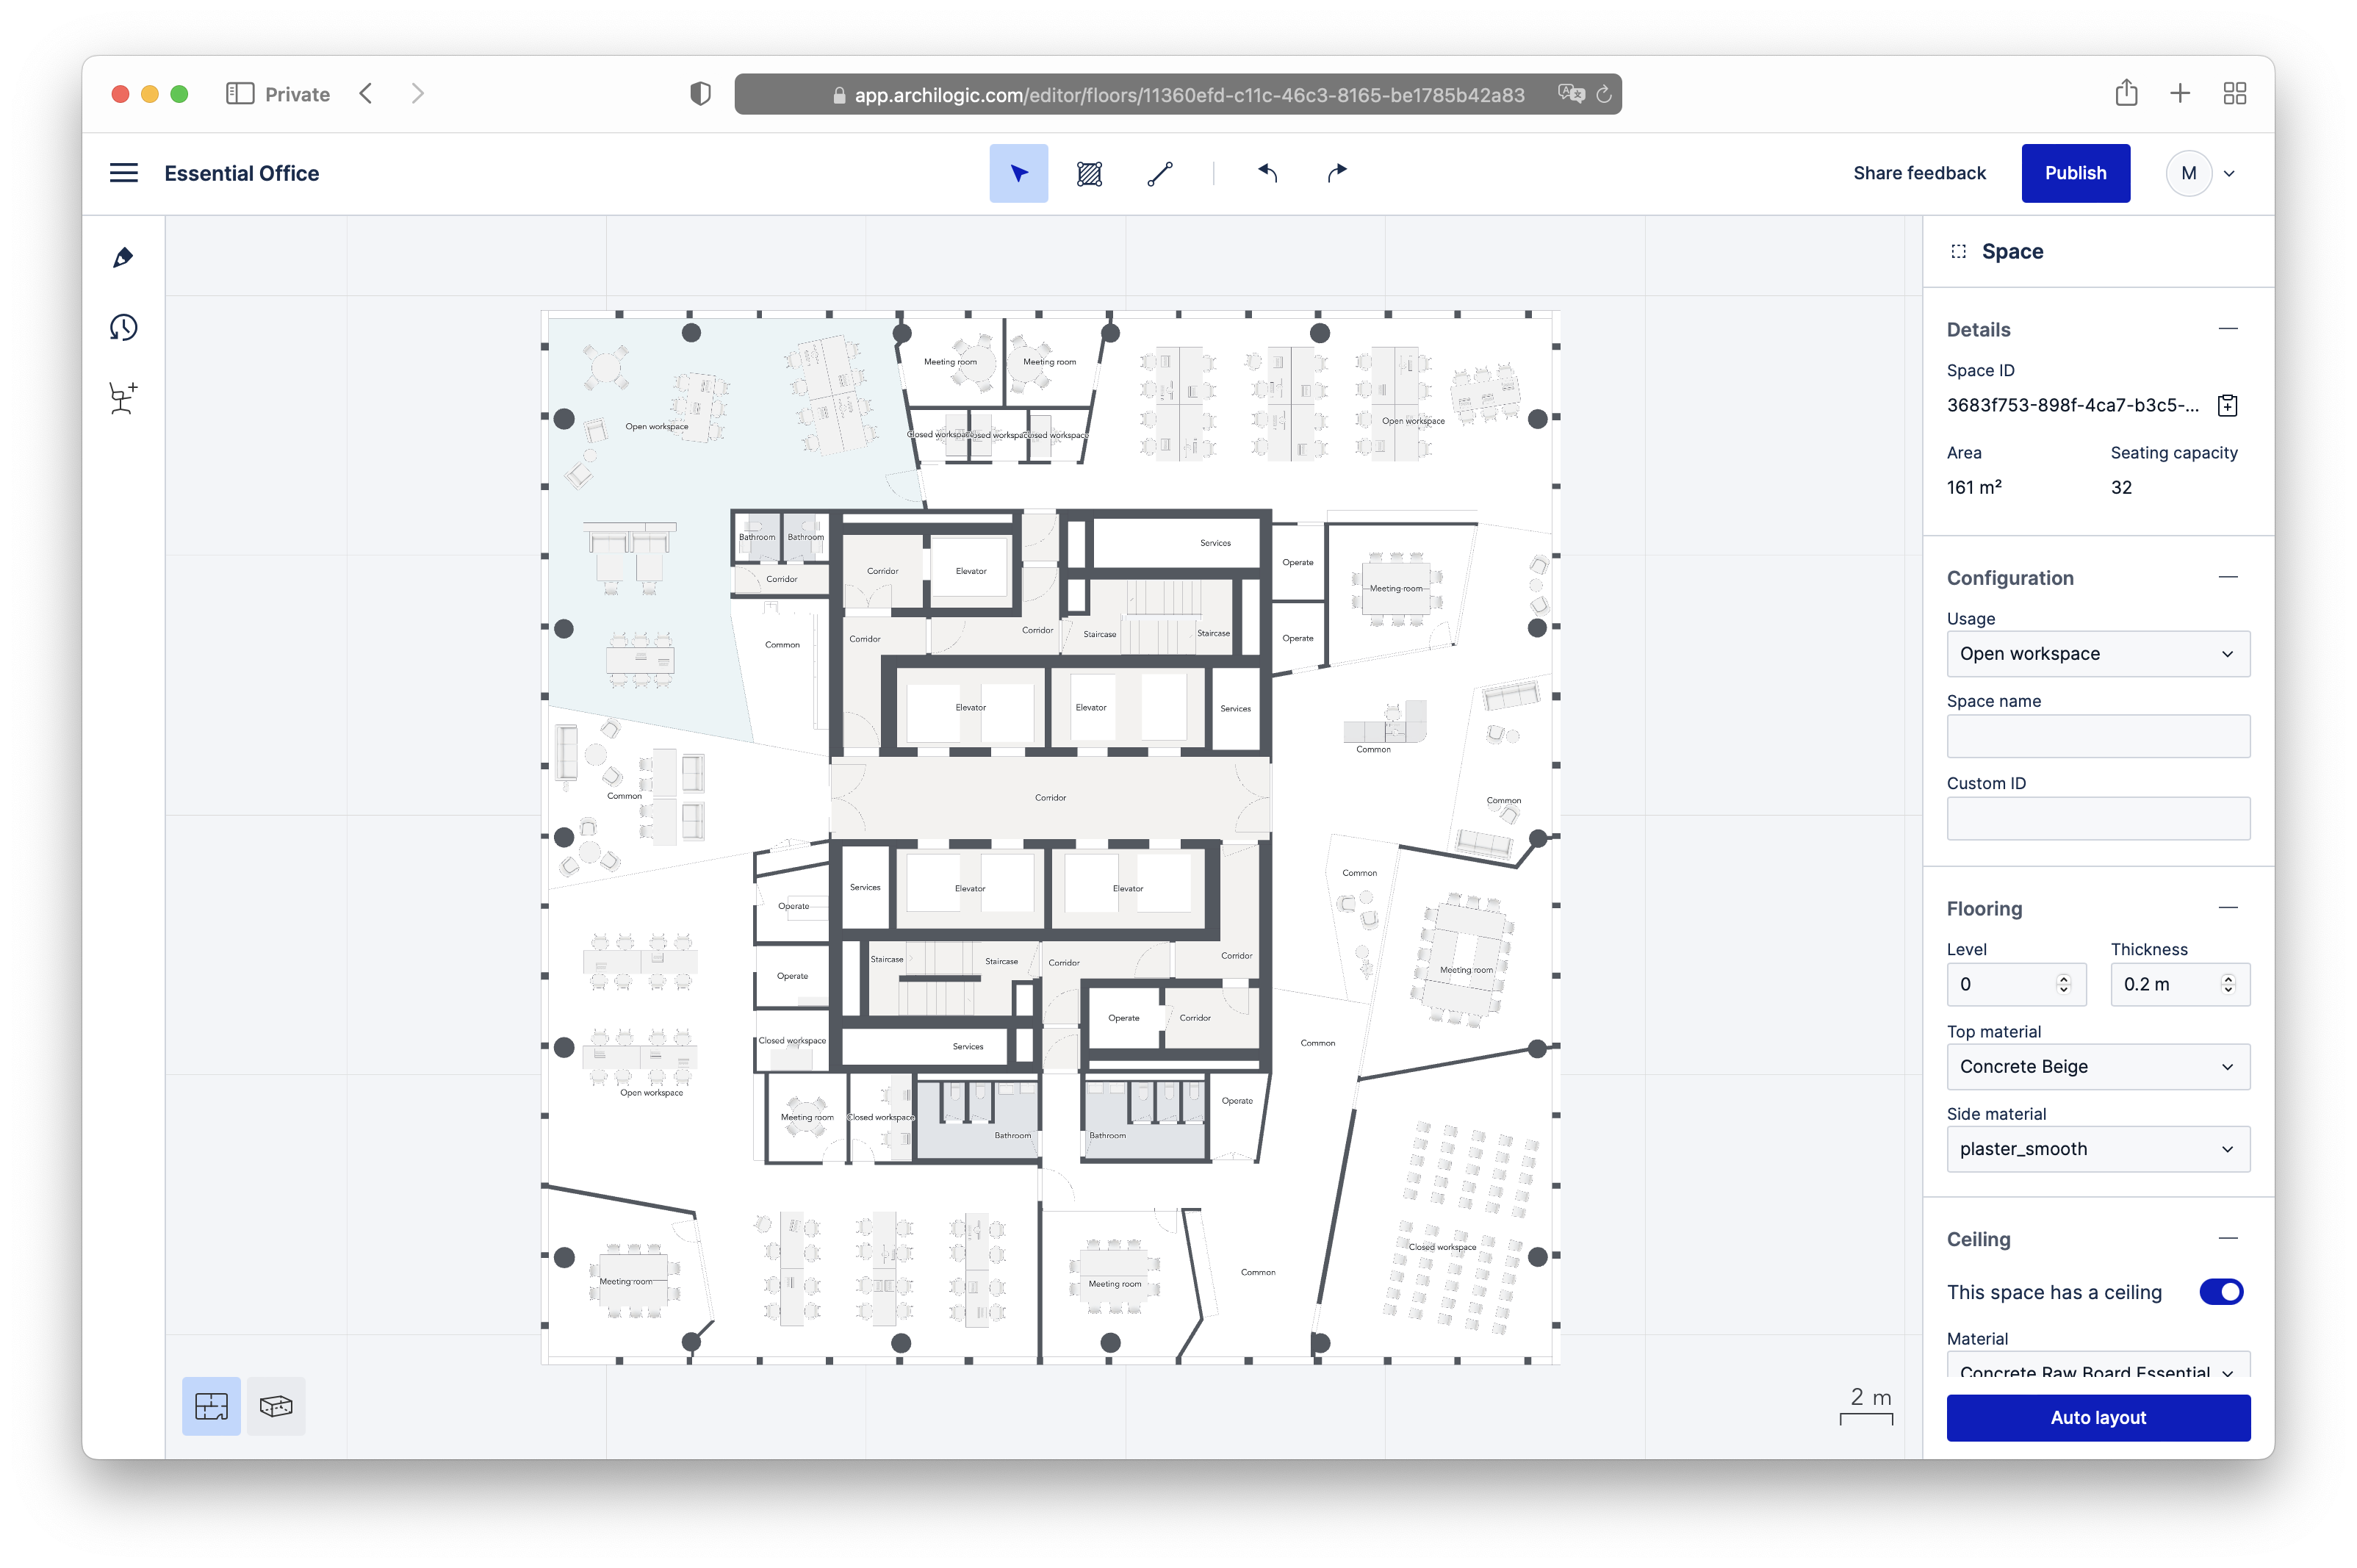Copy the Space ID to clipboard
Screen dimensions: 2357x1568
[2227, 405]
